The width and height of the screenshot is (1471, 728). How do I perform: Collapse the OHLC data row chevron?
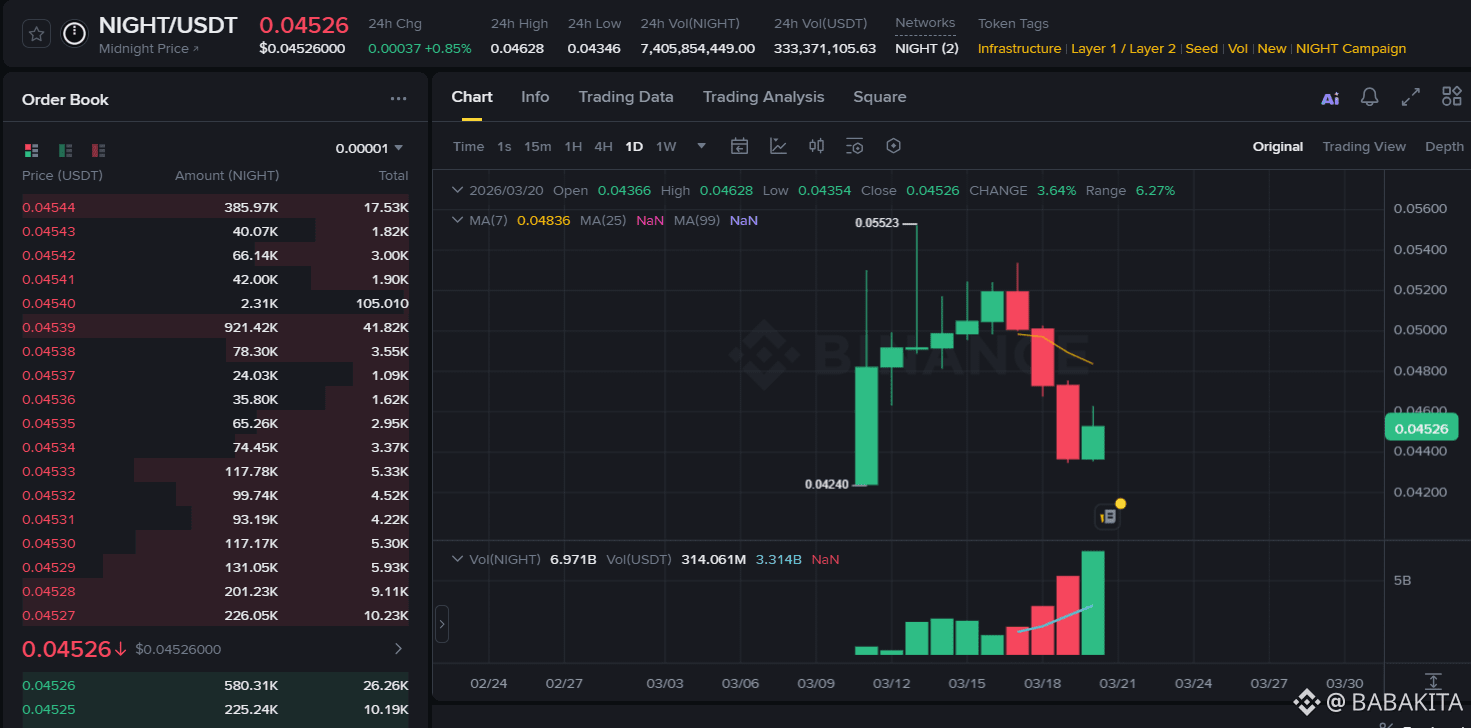458,190
